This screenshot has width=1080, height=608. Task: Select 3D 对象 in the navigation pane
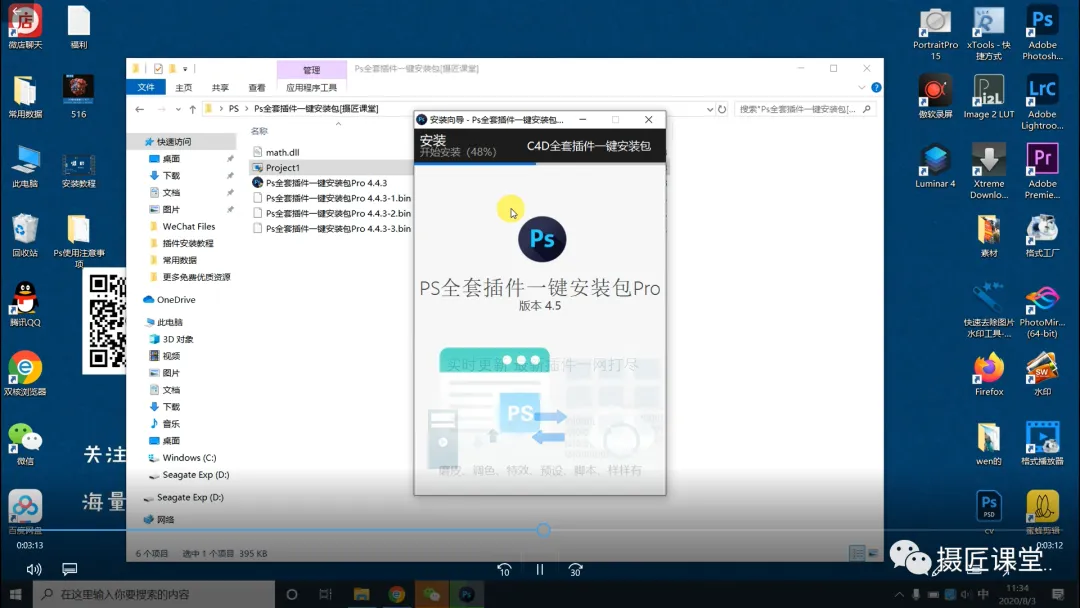(x=178, y=339)
